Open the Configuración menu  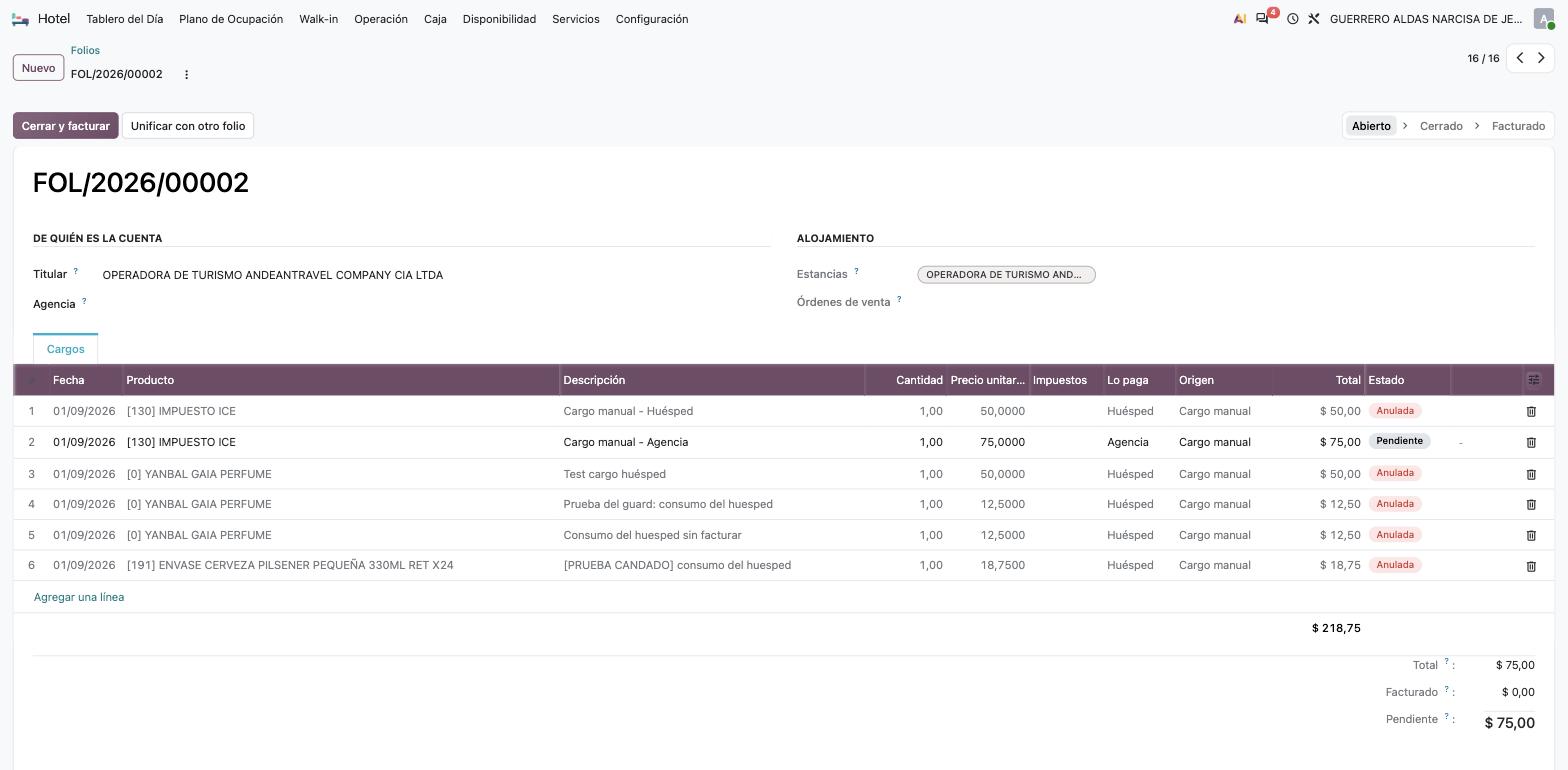click(652, 19)
